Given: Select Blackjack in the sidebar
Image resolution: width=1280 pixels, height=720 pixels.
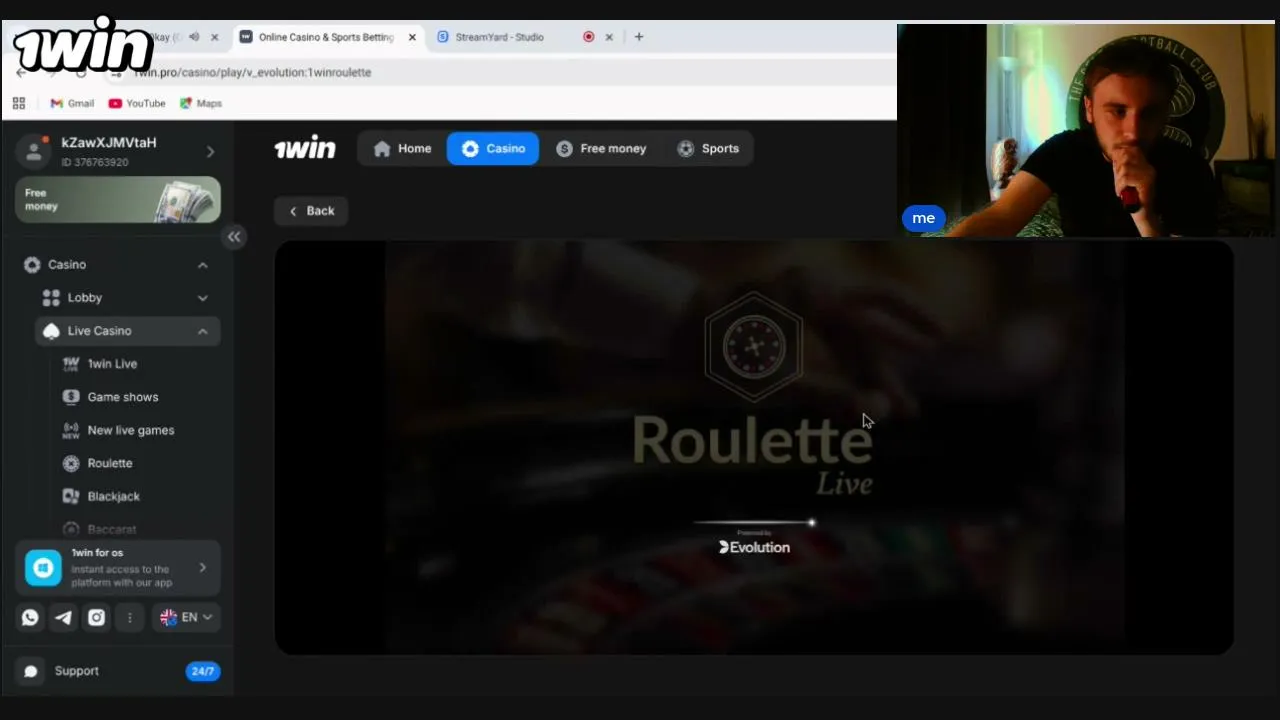Looking at the screenshot, I should tap(113, 496).
